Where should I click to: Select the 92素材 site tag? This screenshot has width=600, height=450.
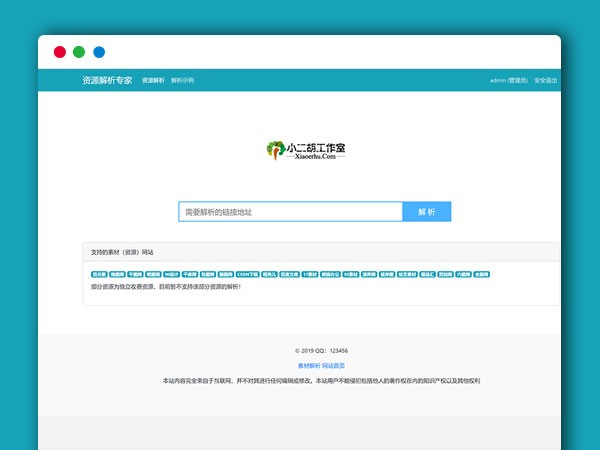pyautogui.click(x=350, y=274)
